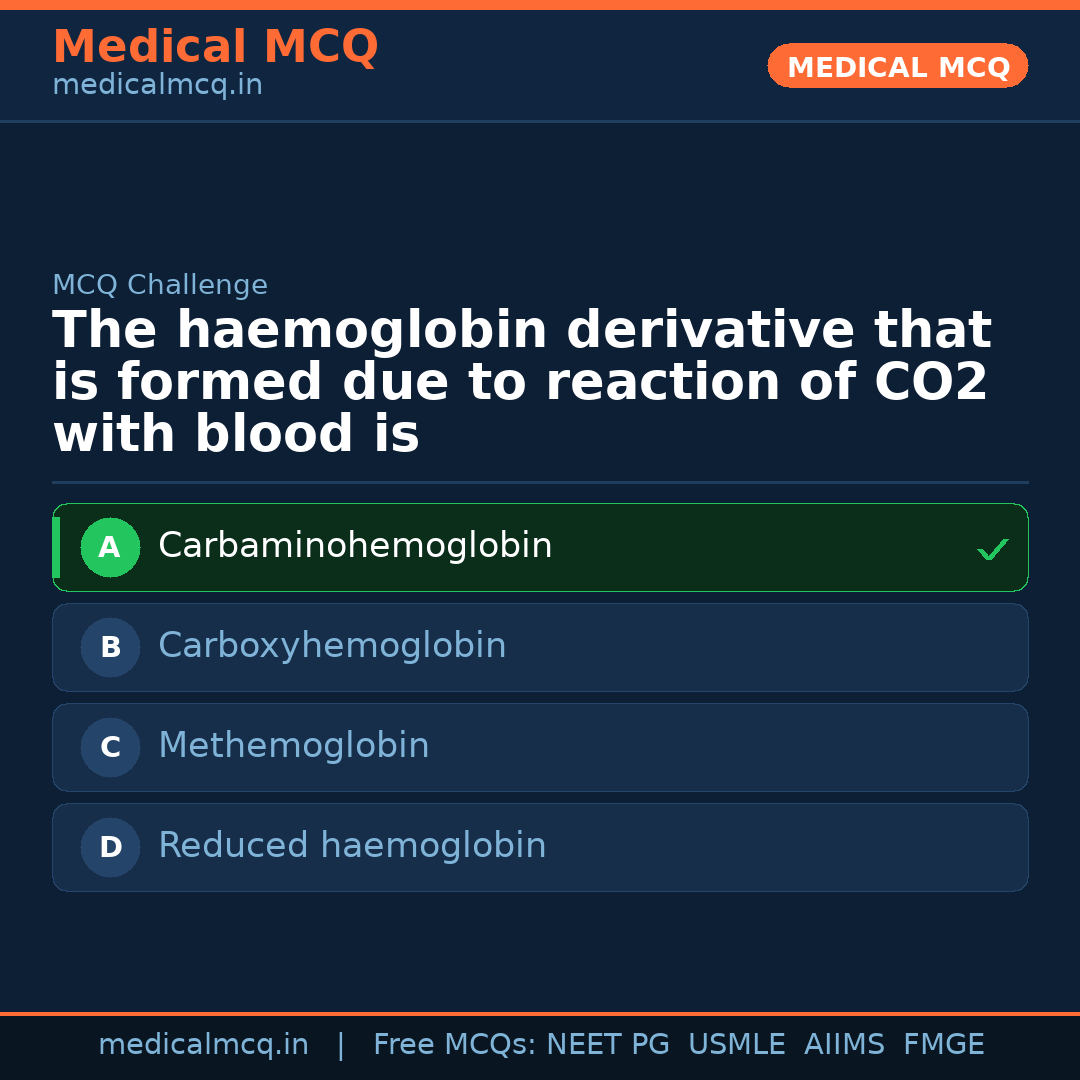This screenshot has width=1080, height=1080.
Task: Click the green A option circle
Action: pos(110,547)
